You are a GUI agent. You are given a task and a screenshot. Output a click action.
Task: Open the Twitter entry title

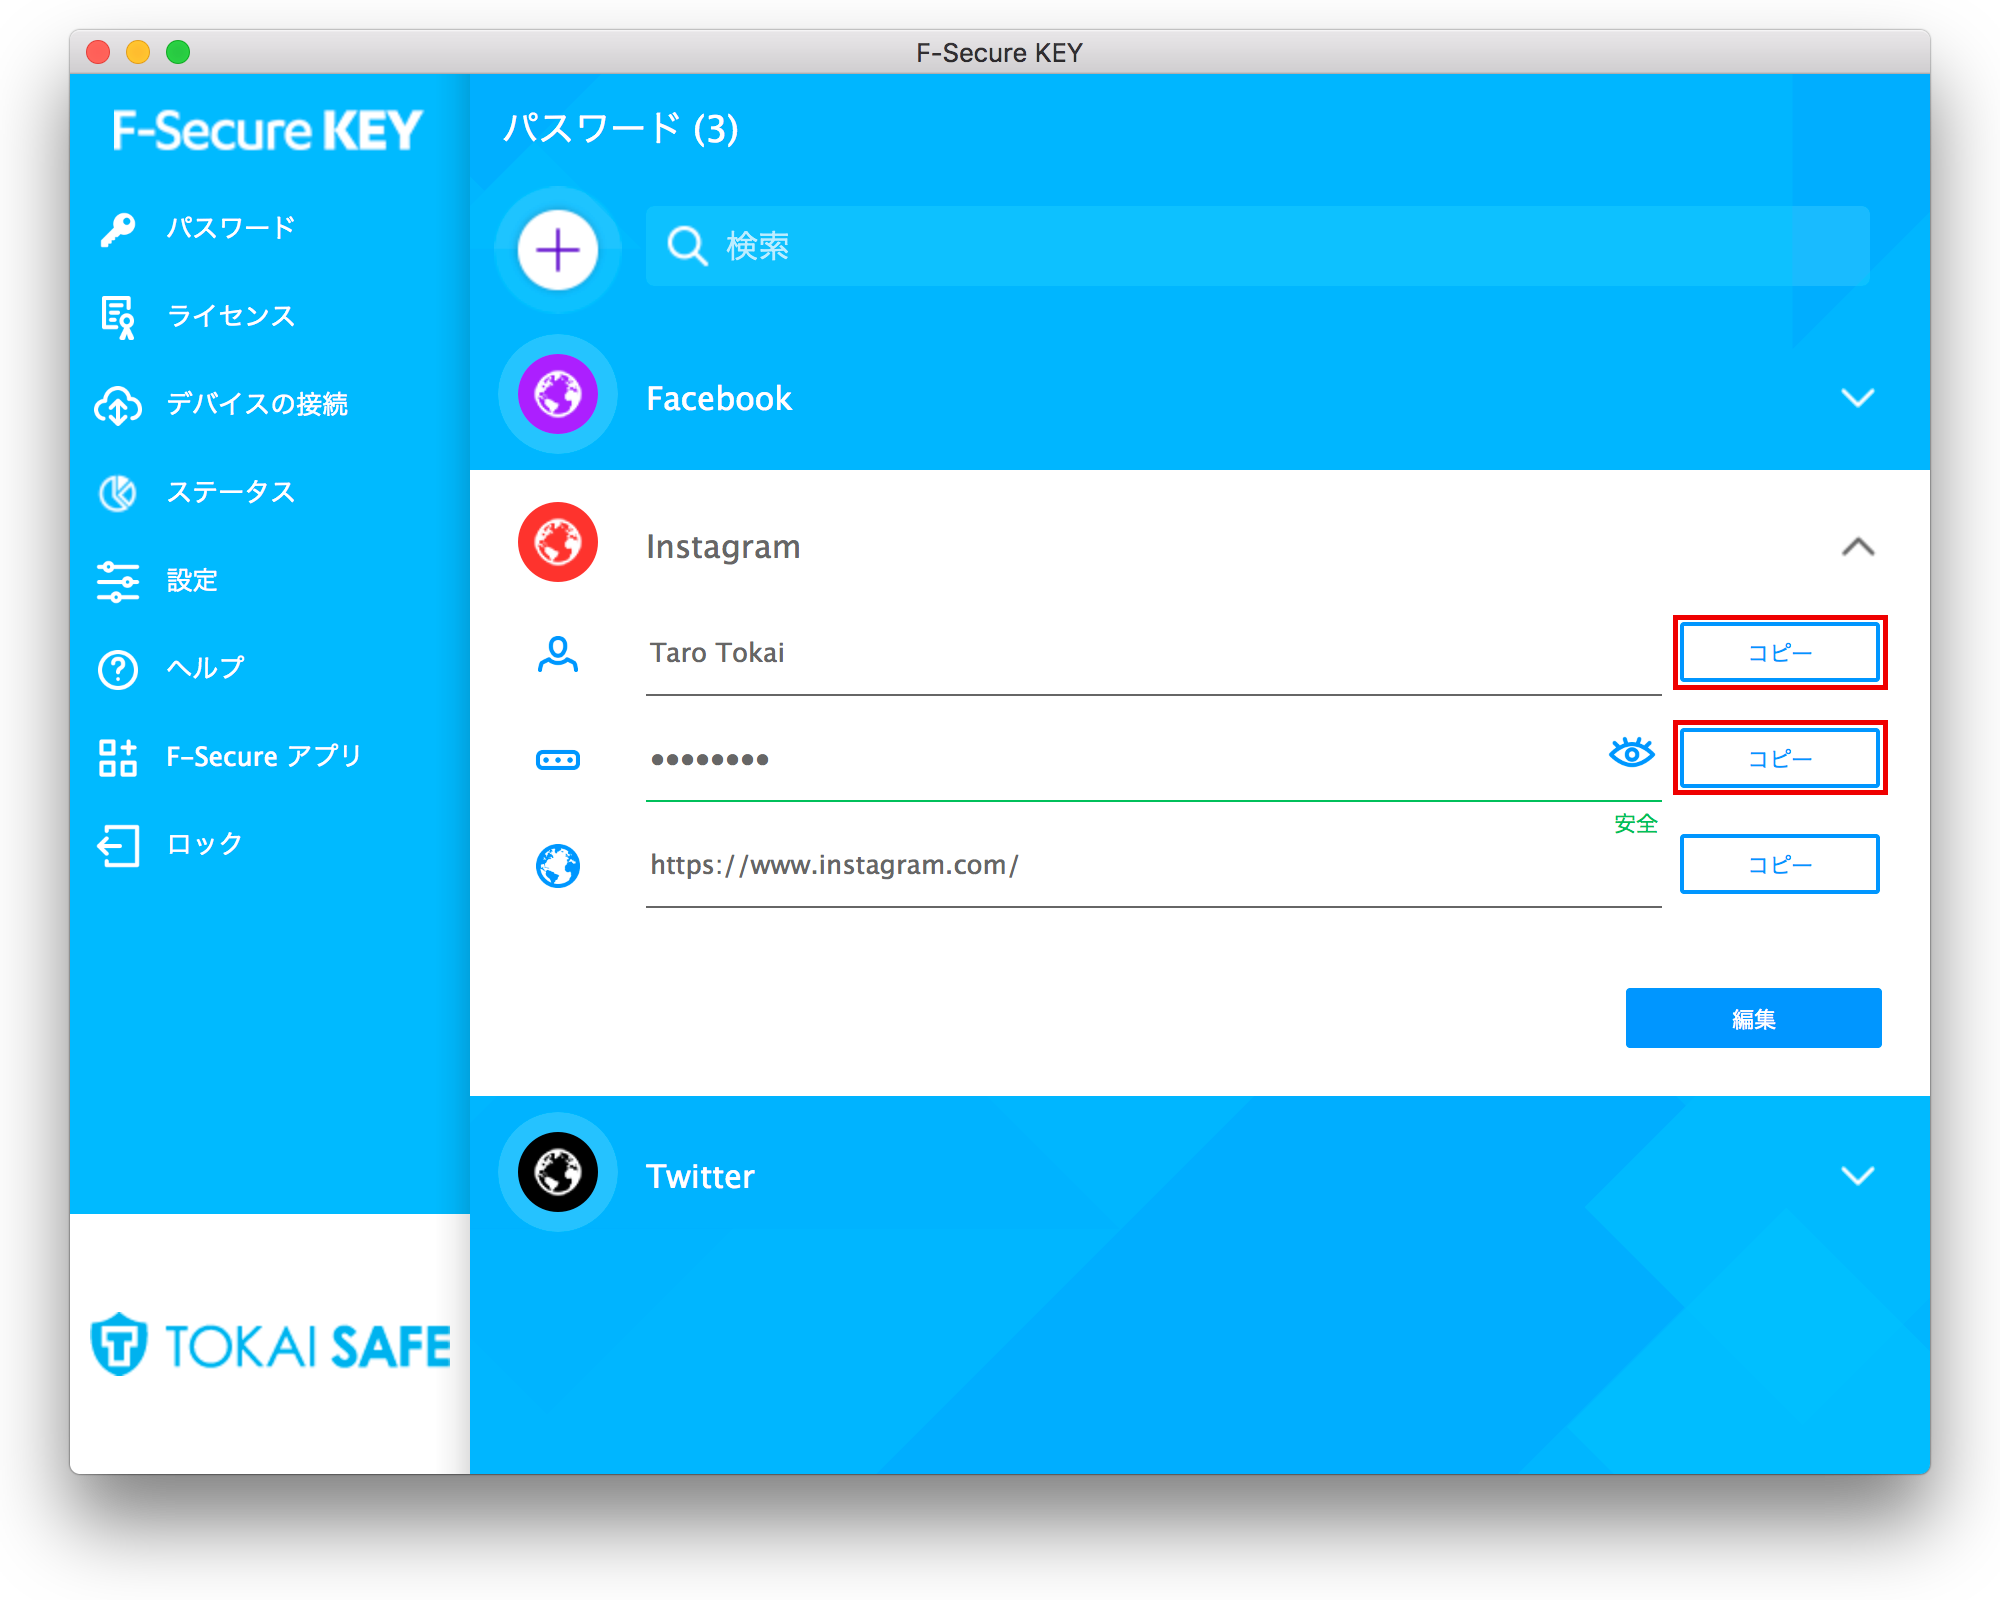tap(700, 1176)
